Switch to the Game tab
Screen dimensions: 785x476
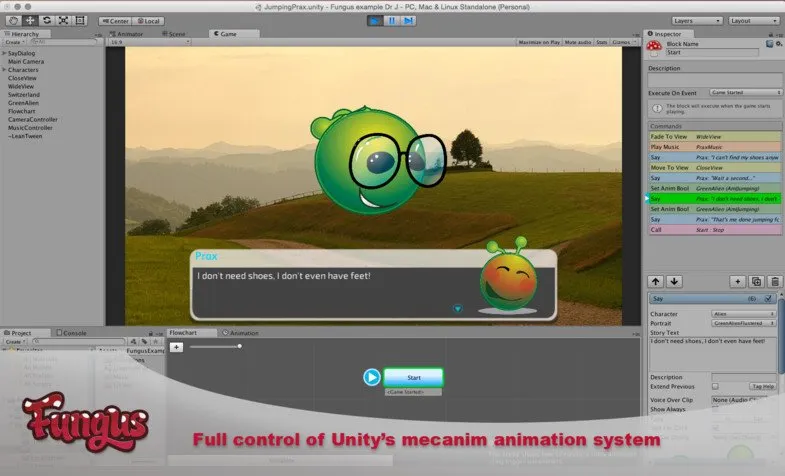pos(234,34)
